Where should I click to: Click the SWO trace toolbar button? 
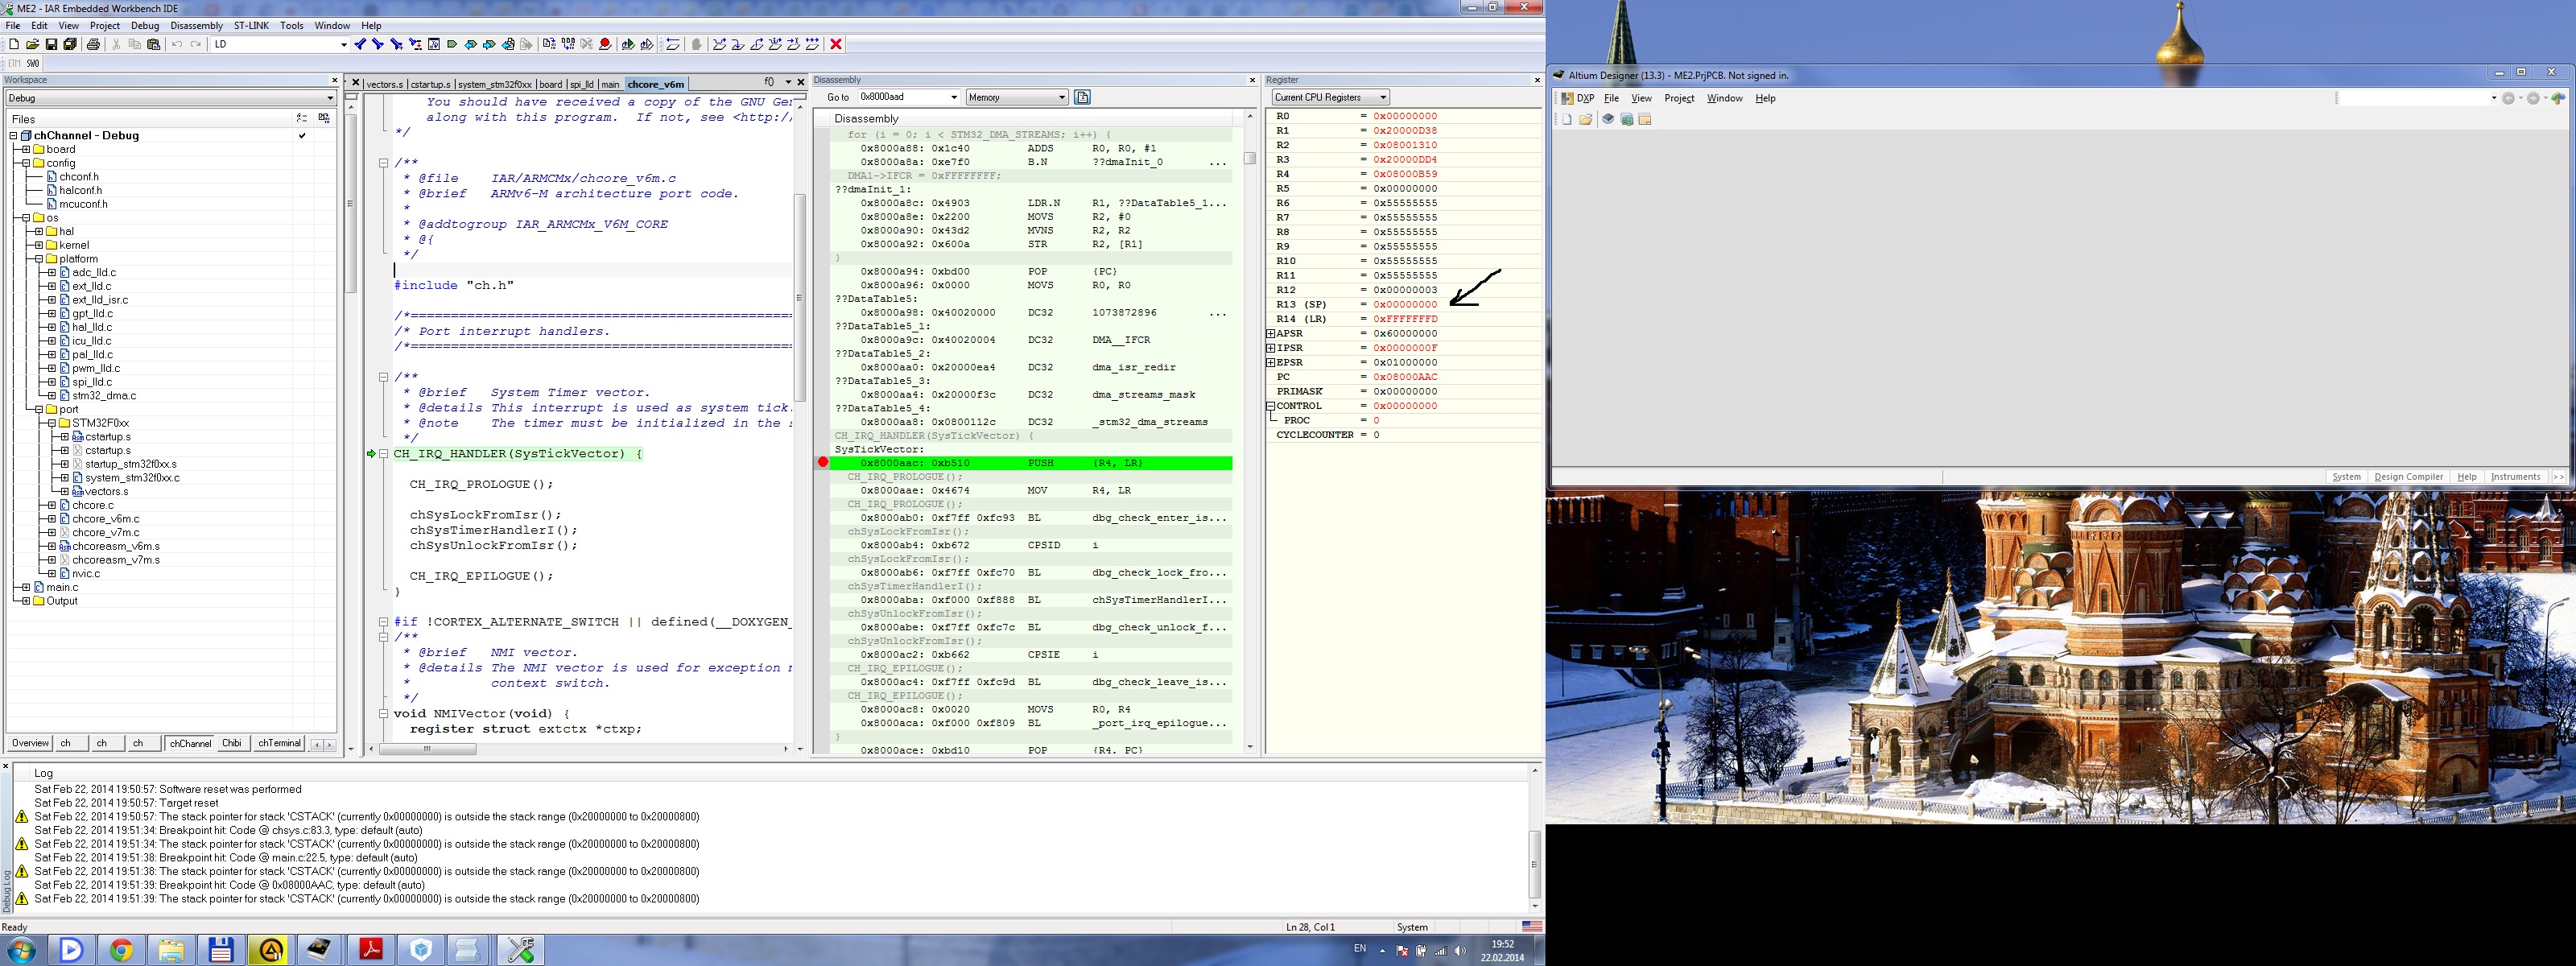33,63
